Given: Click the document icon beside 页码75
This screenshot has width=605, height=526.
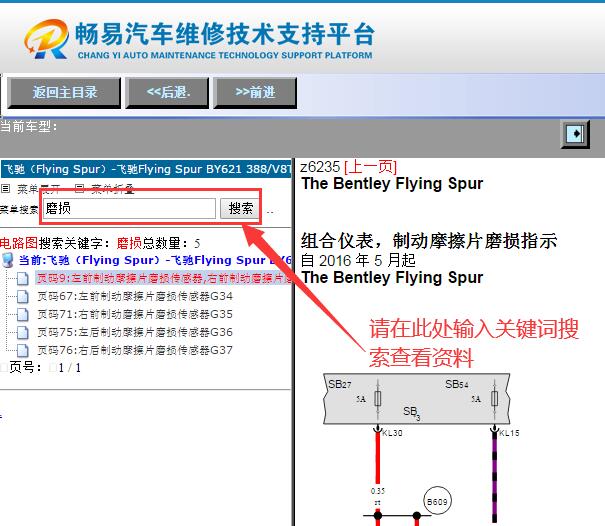Looking at the screenshot, I should (23, 332).
